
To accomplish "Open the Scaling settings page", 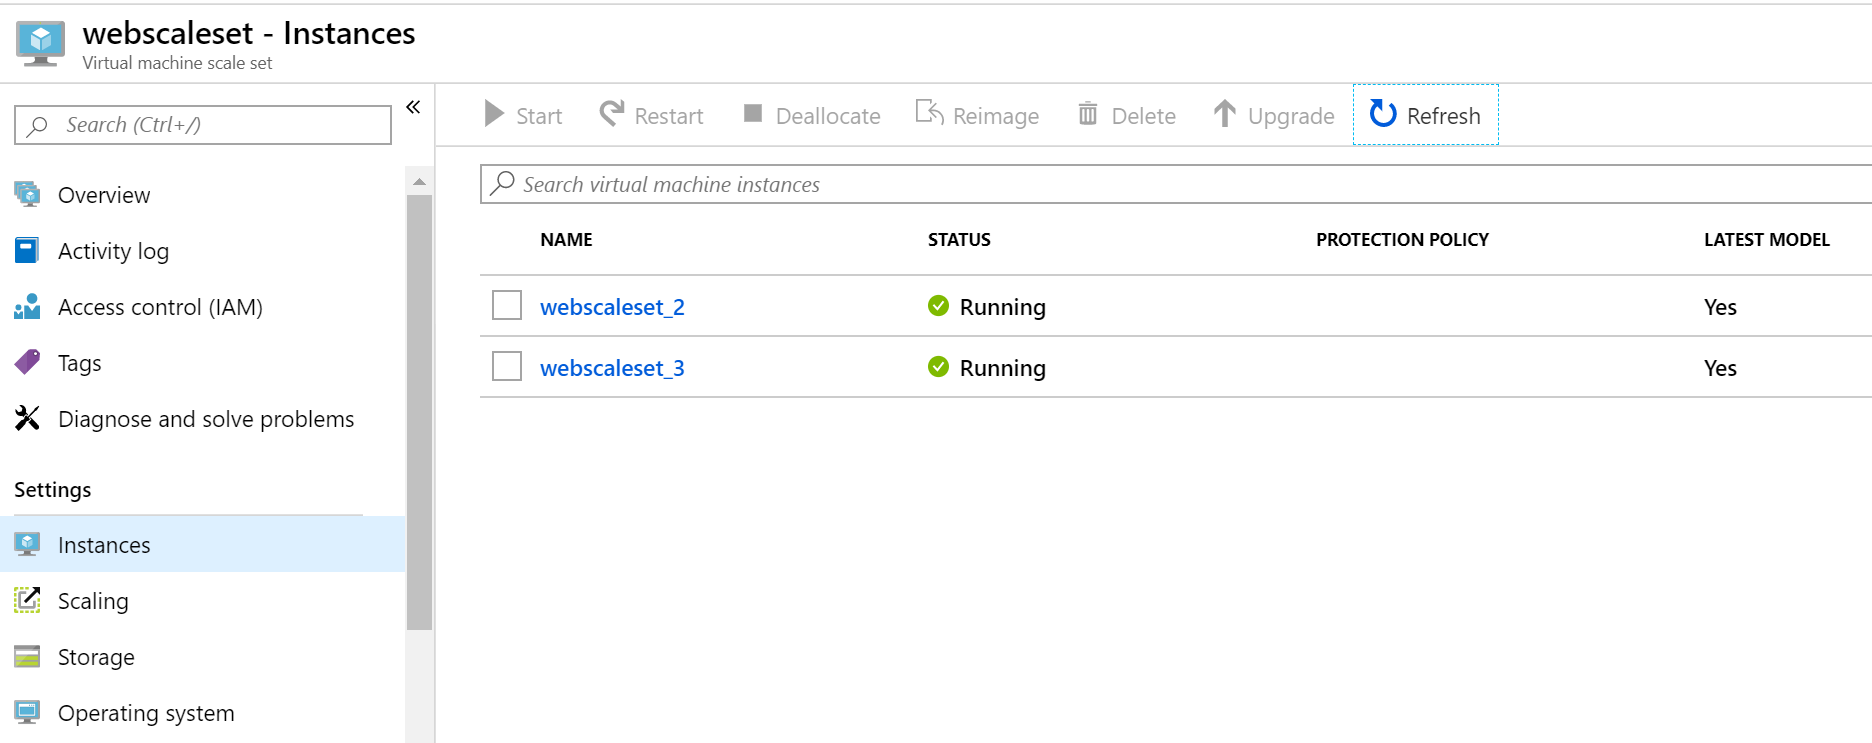I will click(x=93, y=601).
